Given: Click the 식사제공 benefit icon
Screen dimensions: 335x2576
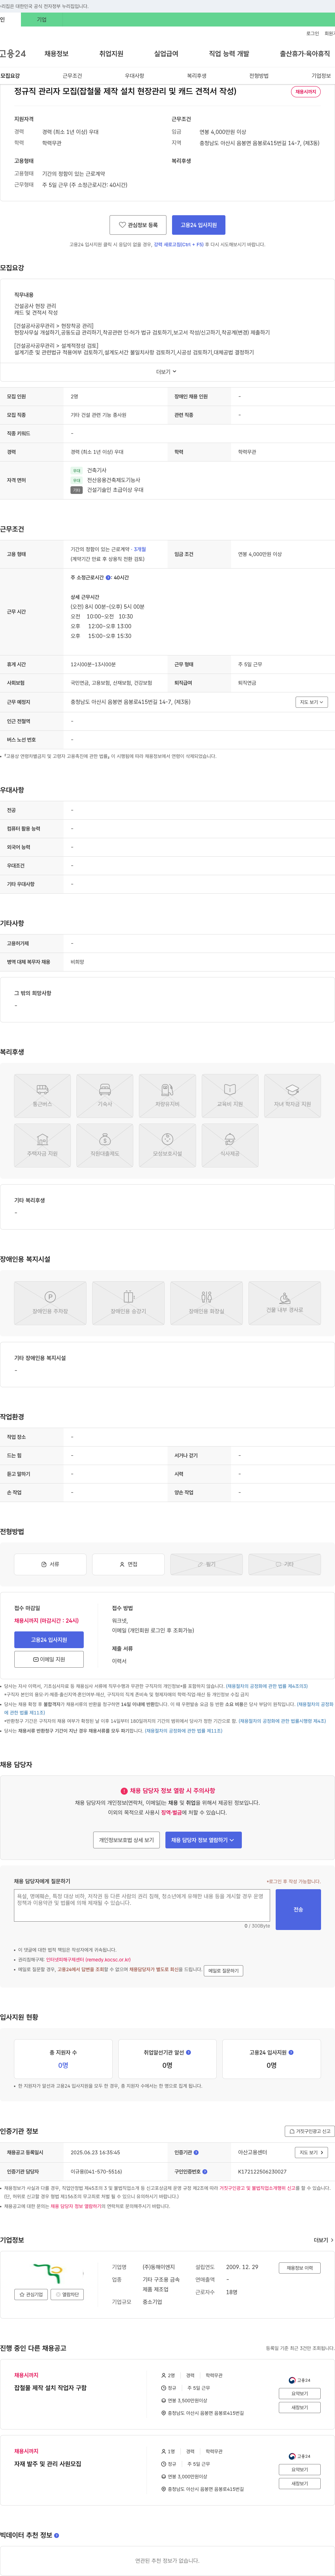Looking at the screenshot, I should [x=230, y=1145].
